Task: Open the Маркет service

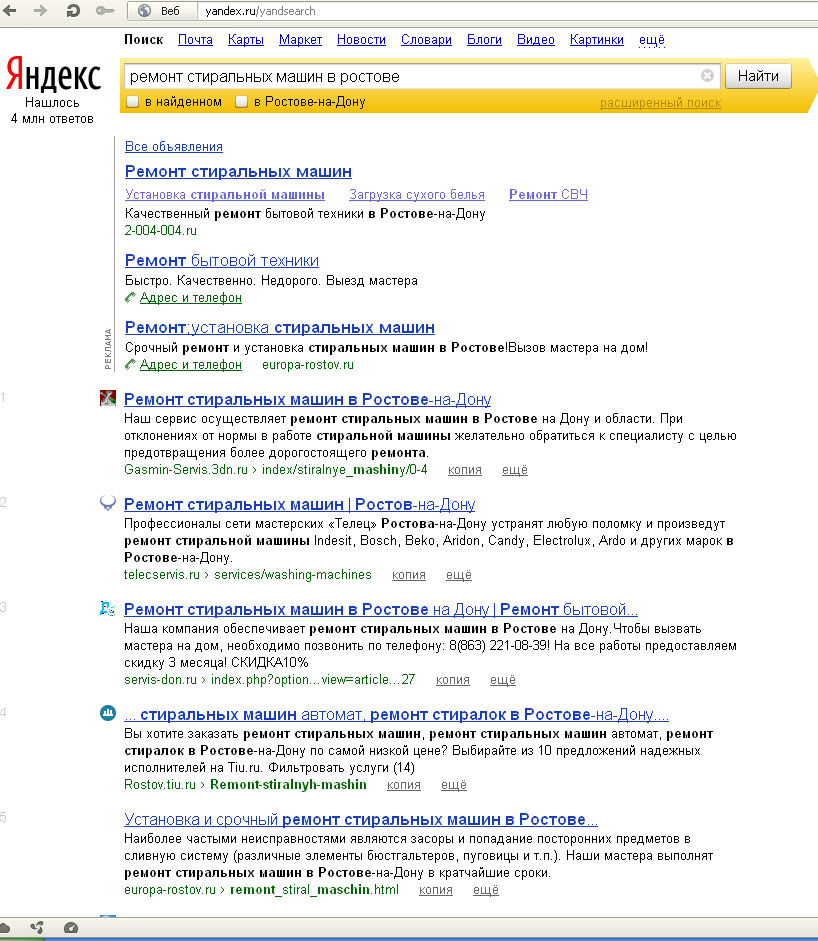Action: pyautogui.click(x=300, y=40)
